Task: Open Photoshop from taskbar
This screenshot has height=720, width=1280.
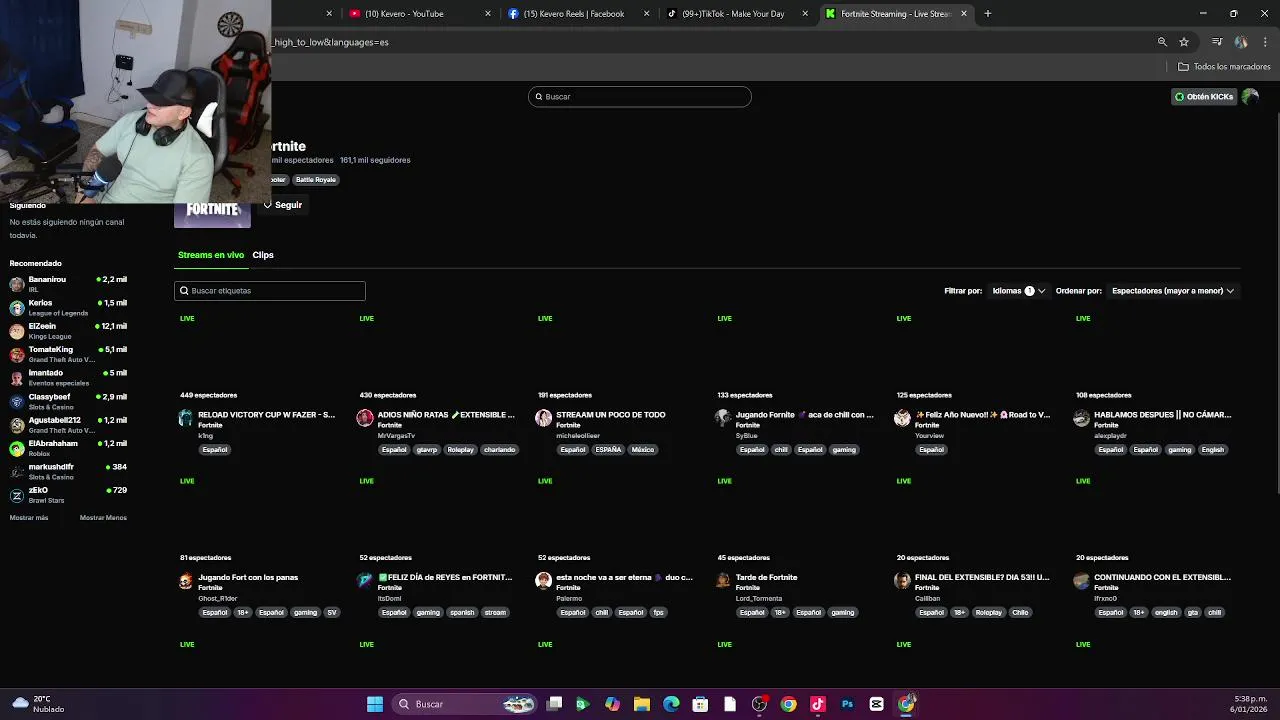Action: [847, 704]
